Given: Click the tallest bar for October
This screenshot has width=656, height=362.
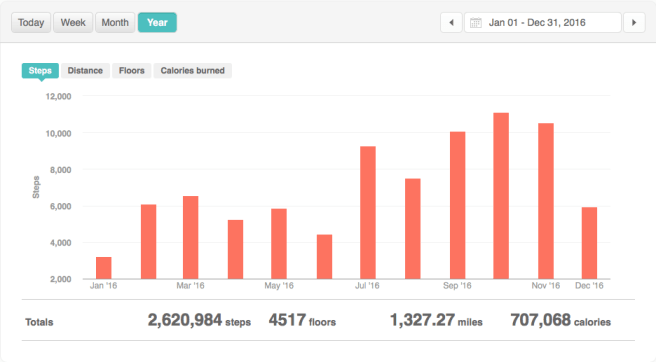Looking at the screenshot, I should coord(501,196).
